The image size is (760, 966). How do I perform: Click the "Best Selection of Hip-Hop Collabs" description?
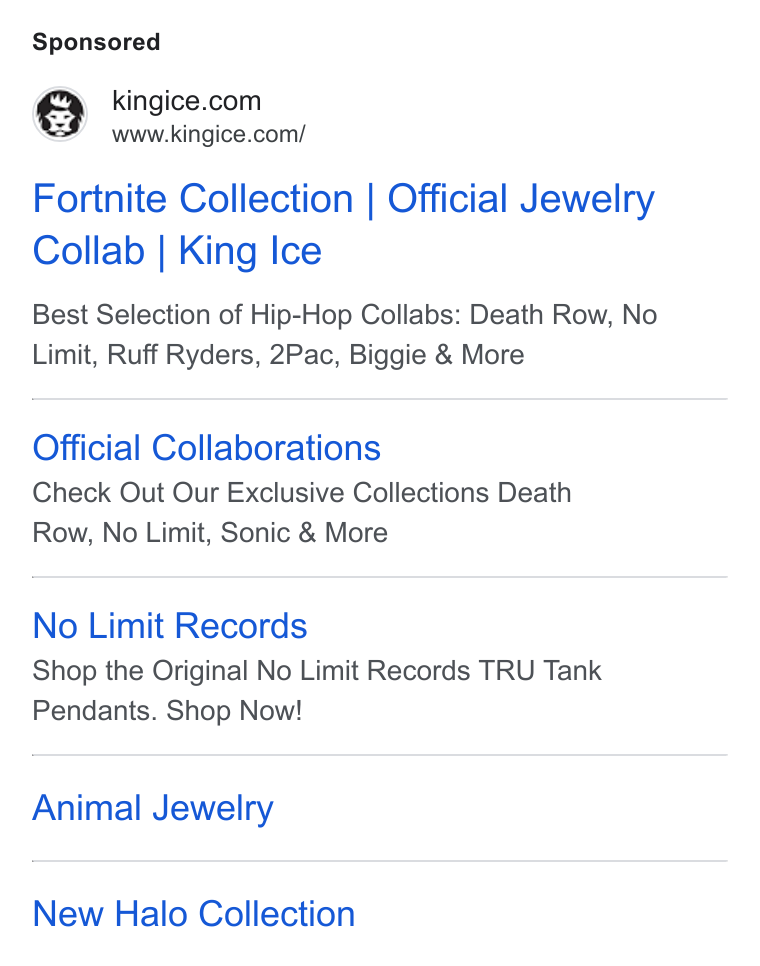[246, 315]
